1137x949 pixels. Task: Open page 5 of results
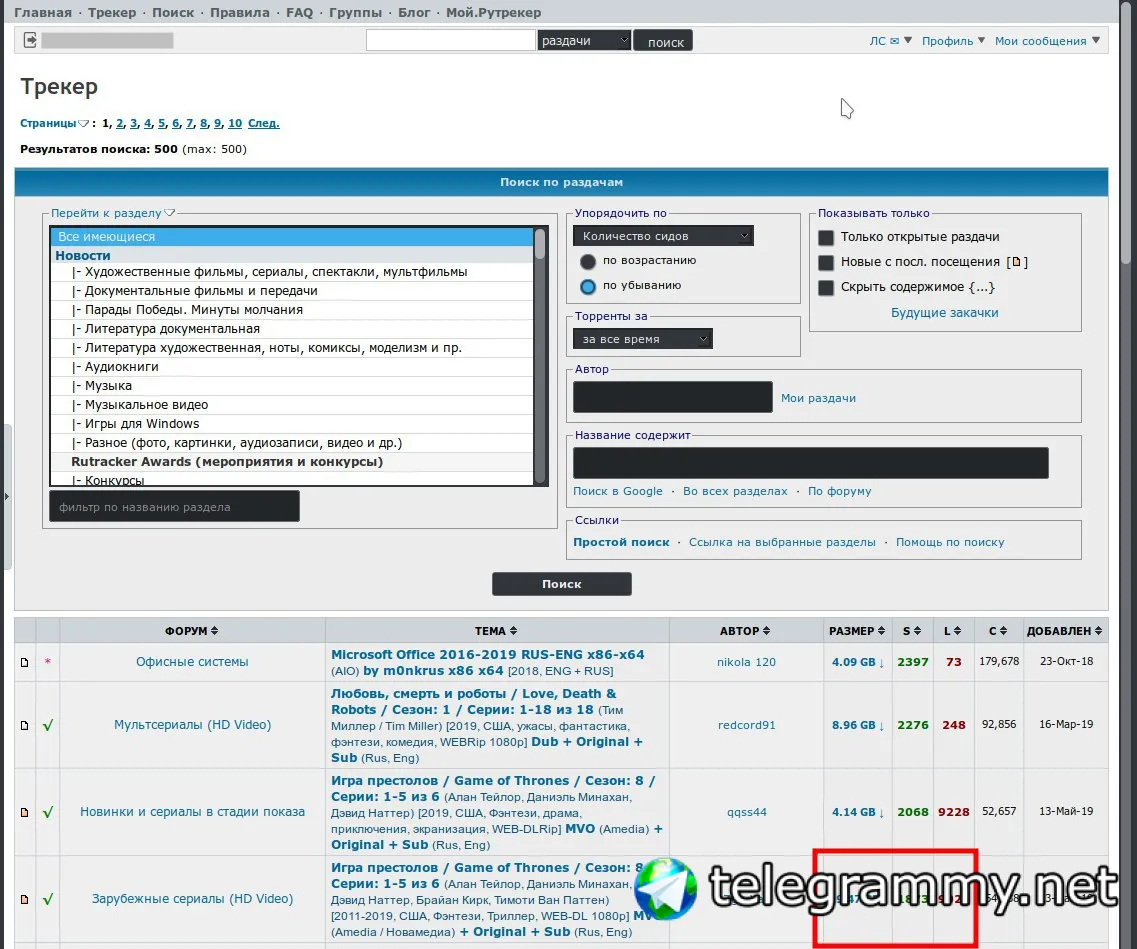(x=162, y=123)
